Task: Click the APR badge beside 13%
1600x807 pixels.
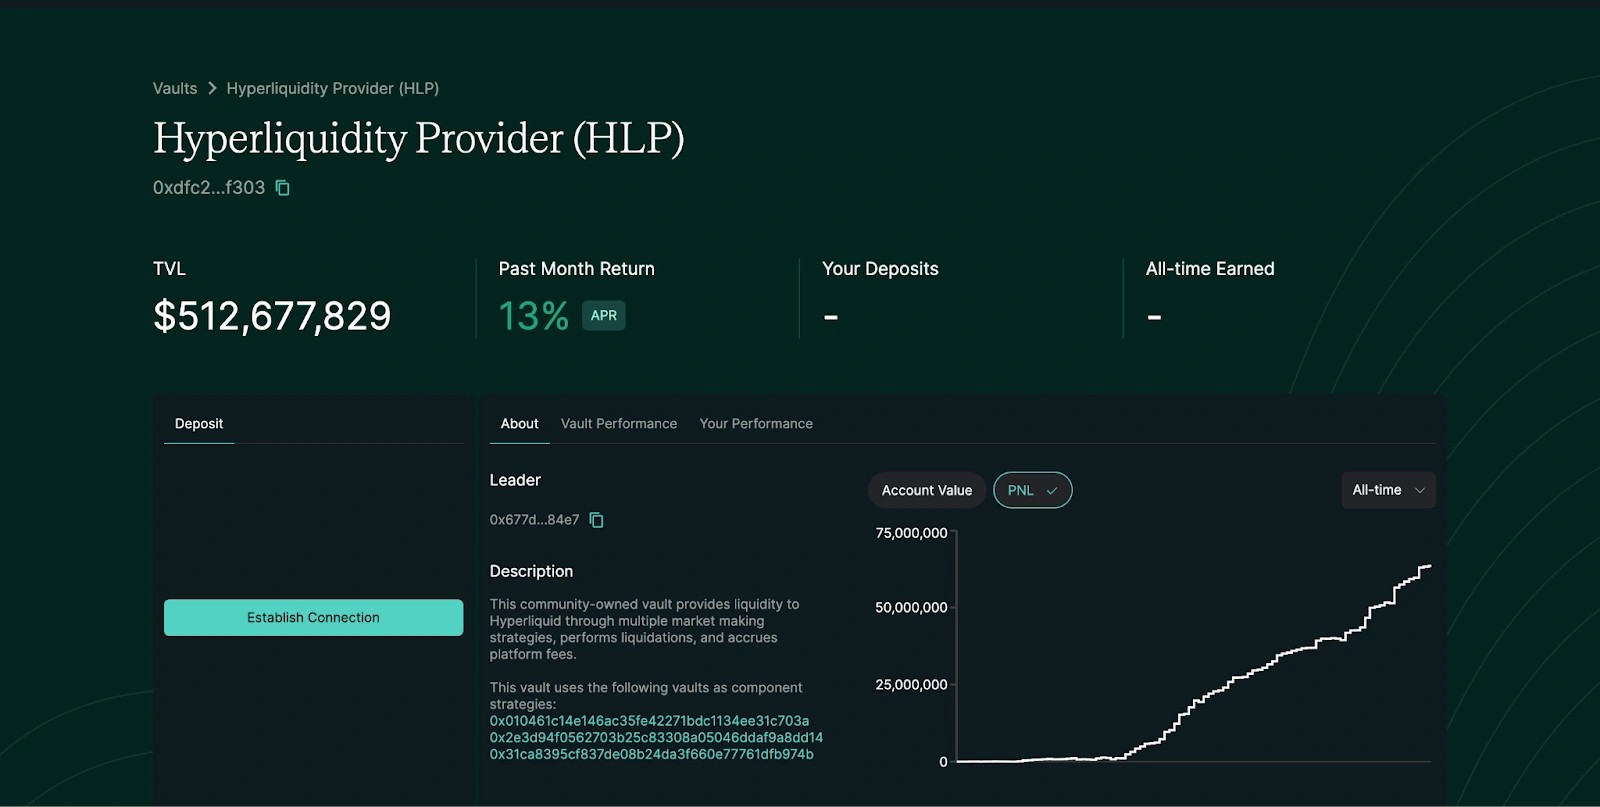Action: pos(603,316)
